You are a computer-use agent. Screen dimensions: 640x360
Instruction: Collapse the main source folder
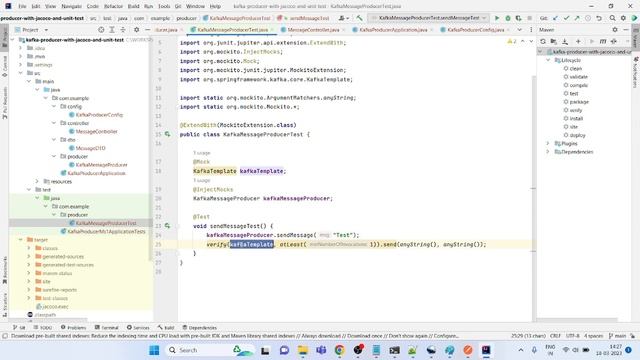(x=29, y=81)
